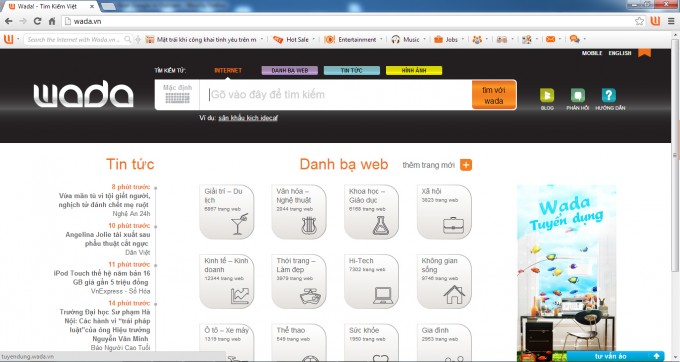Start the toolbar search with the magnifier icon
Screen dimensions: 680x362
128,39
